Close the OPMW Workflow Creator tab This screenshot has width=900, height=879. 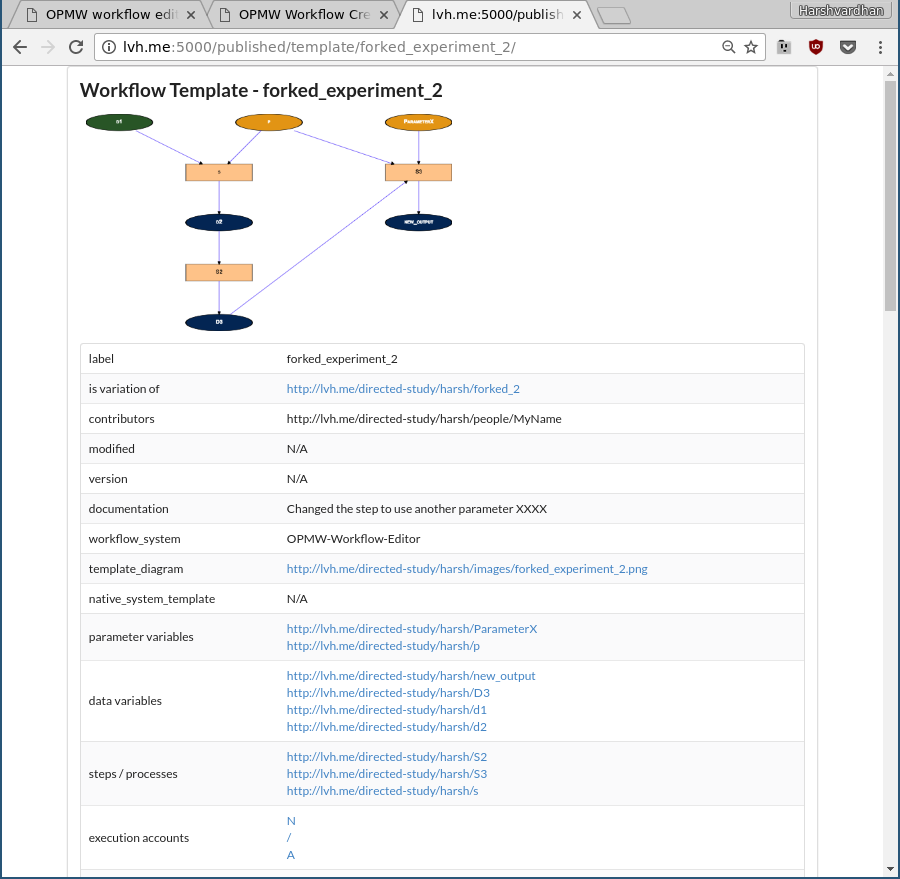[384, 15]
